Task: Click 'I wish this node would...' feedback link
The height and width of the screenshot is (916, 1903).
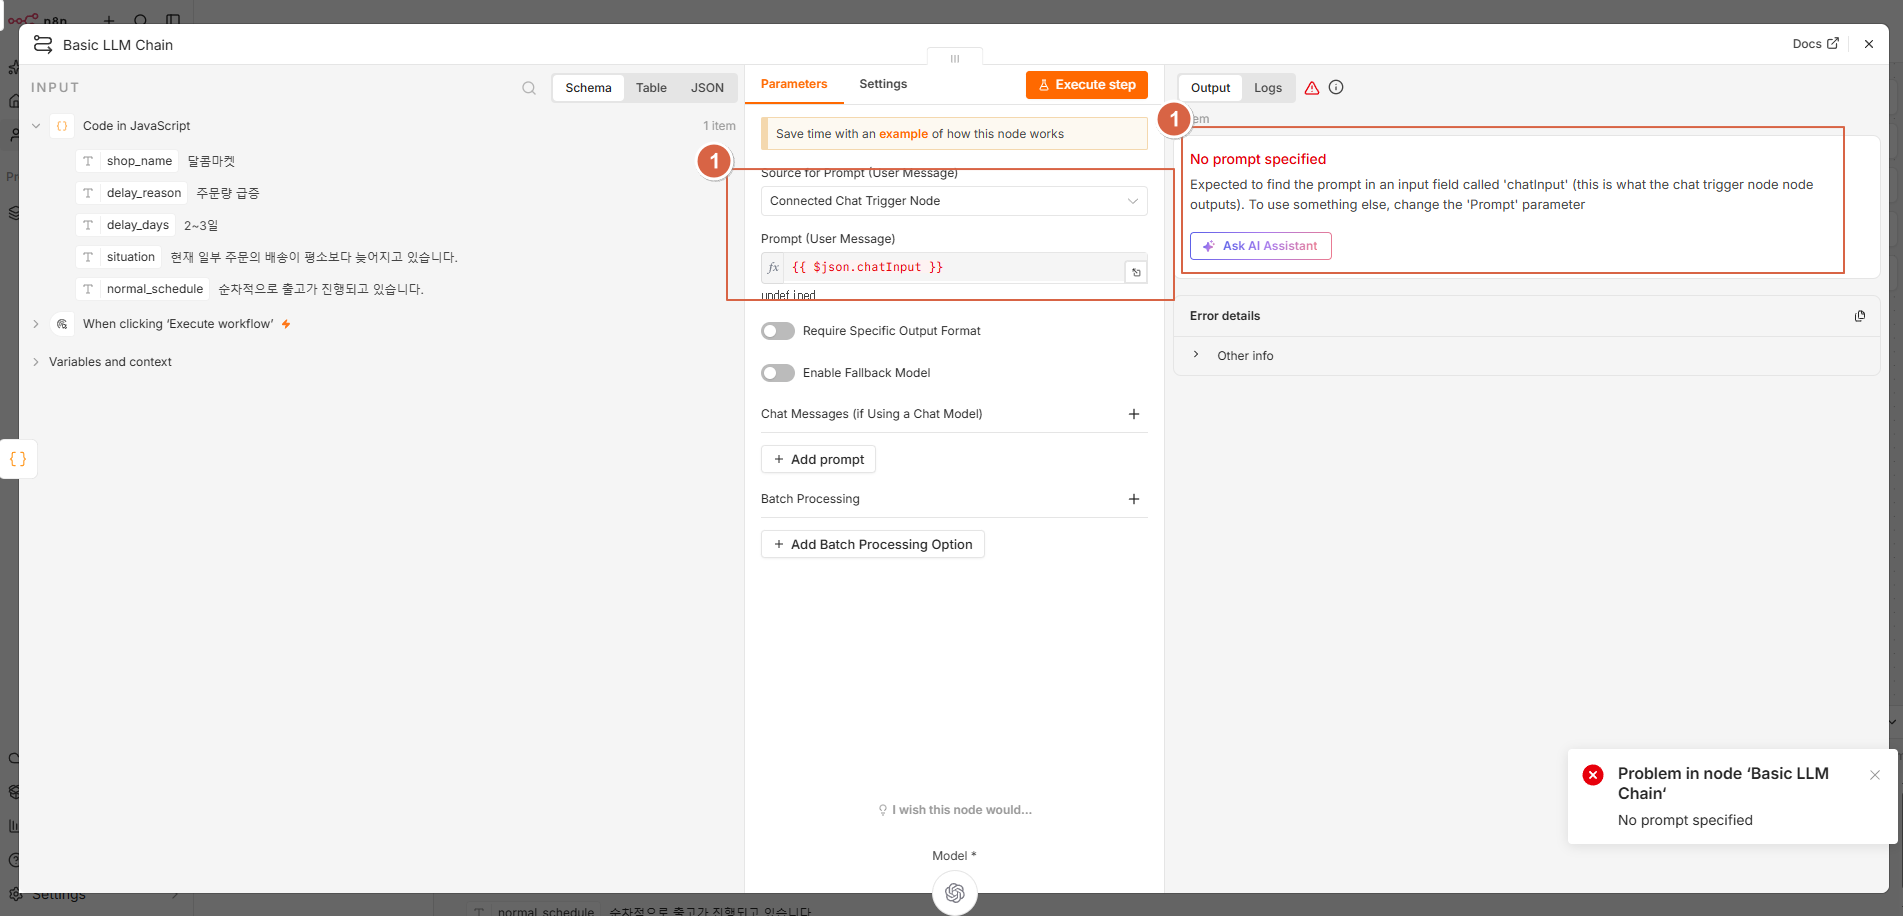Action: [x=955, y=810]
